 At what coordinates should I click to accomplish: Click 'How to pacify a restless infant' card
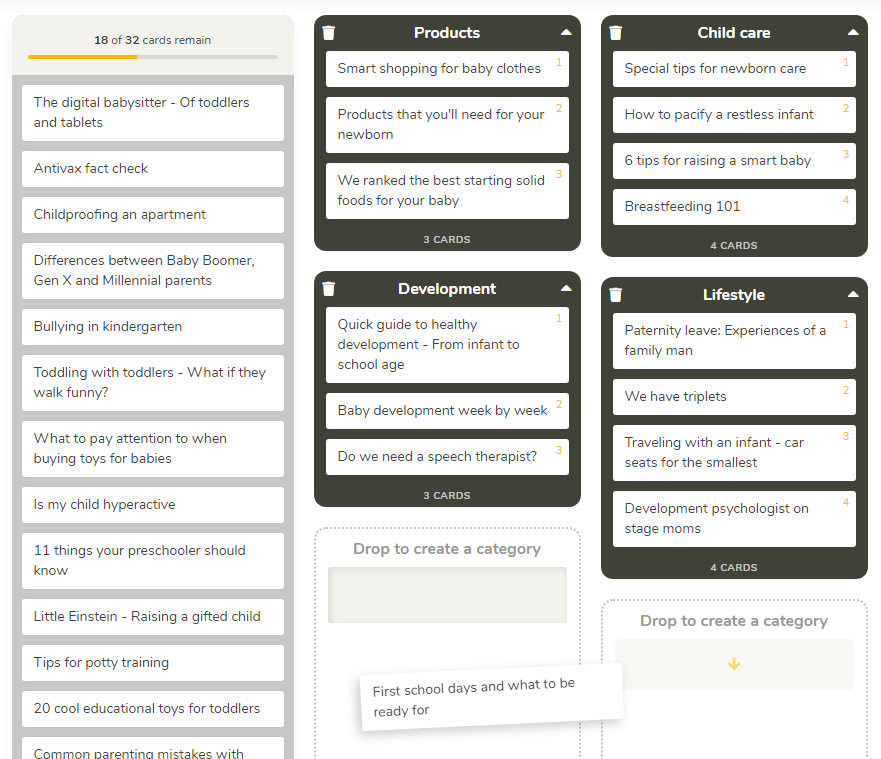734,115
